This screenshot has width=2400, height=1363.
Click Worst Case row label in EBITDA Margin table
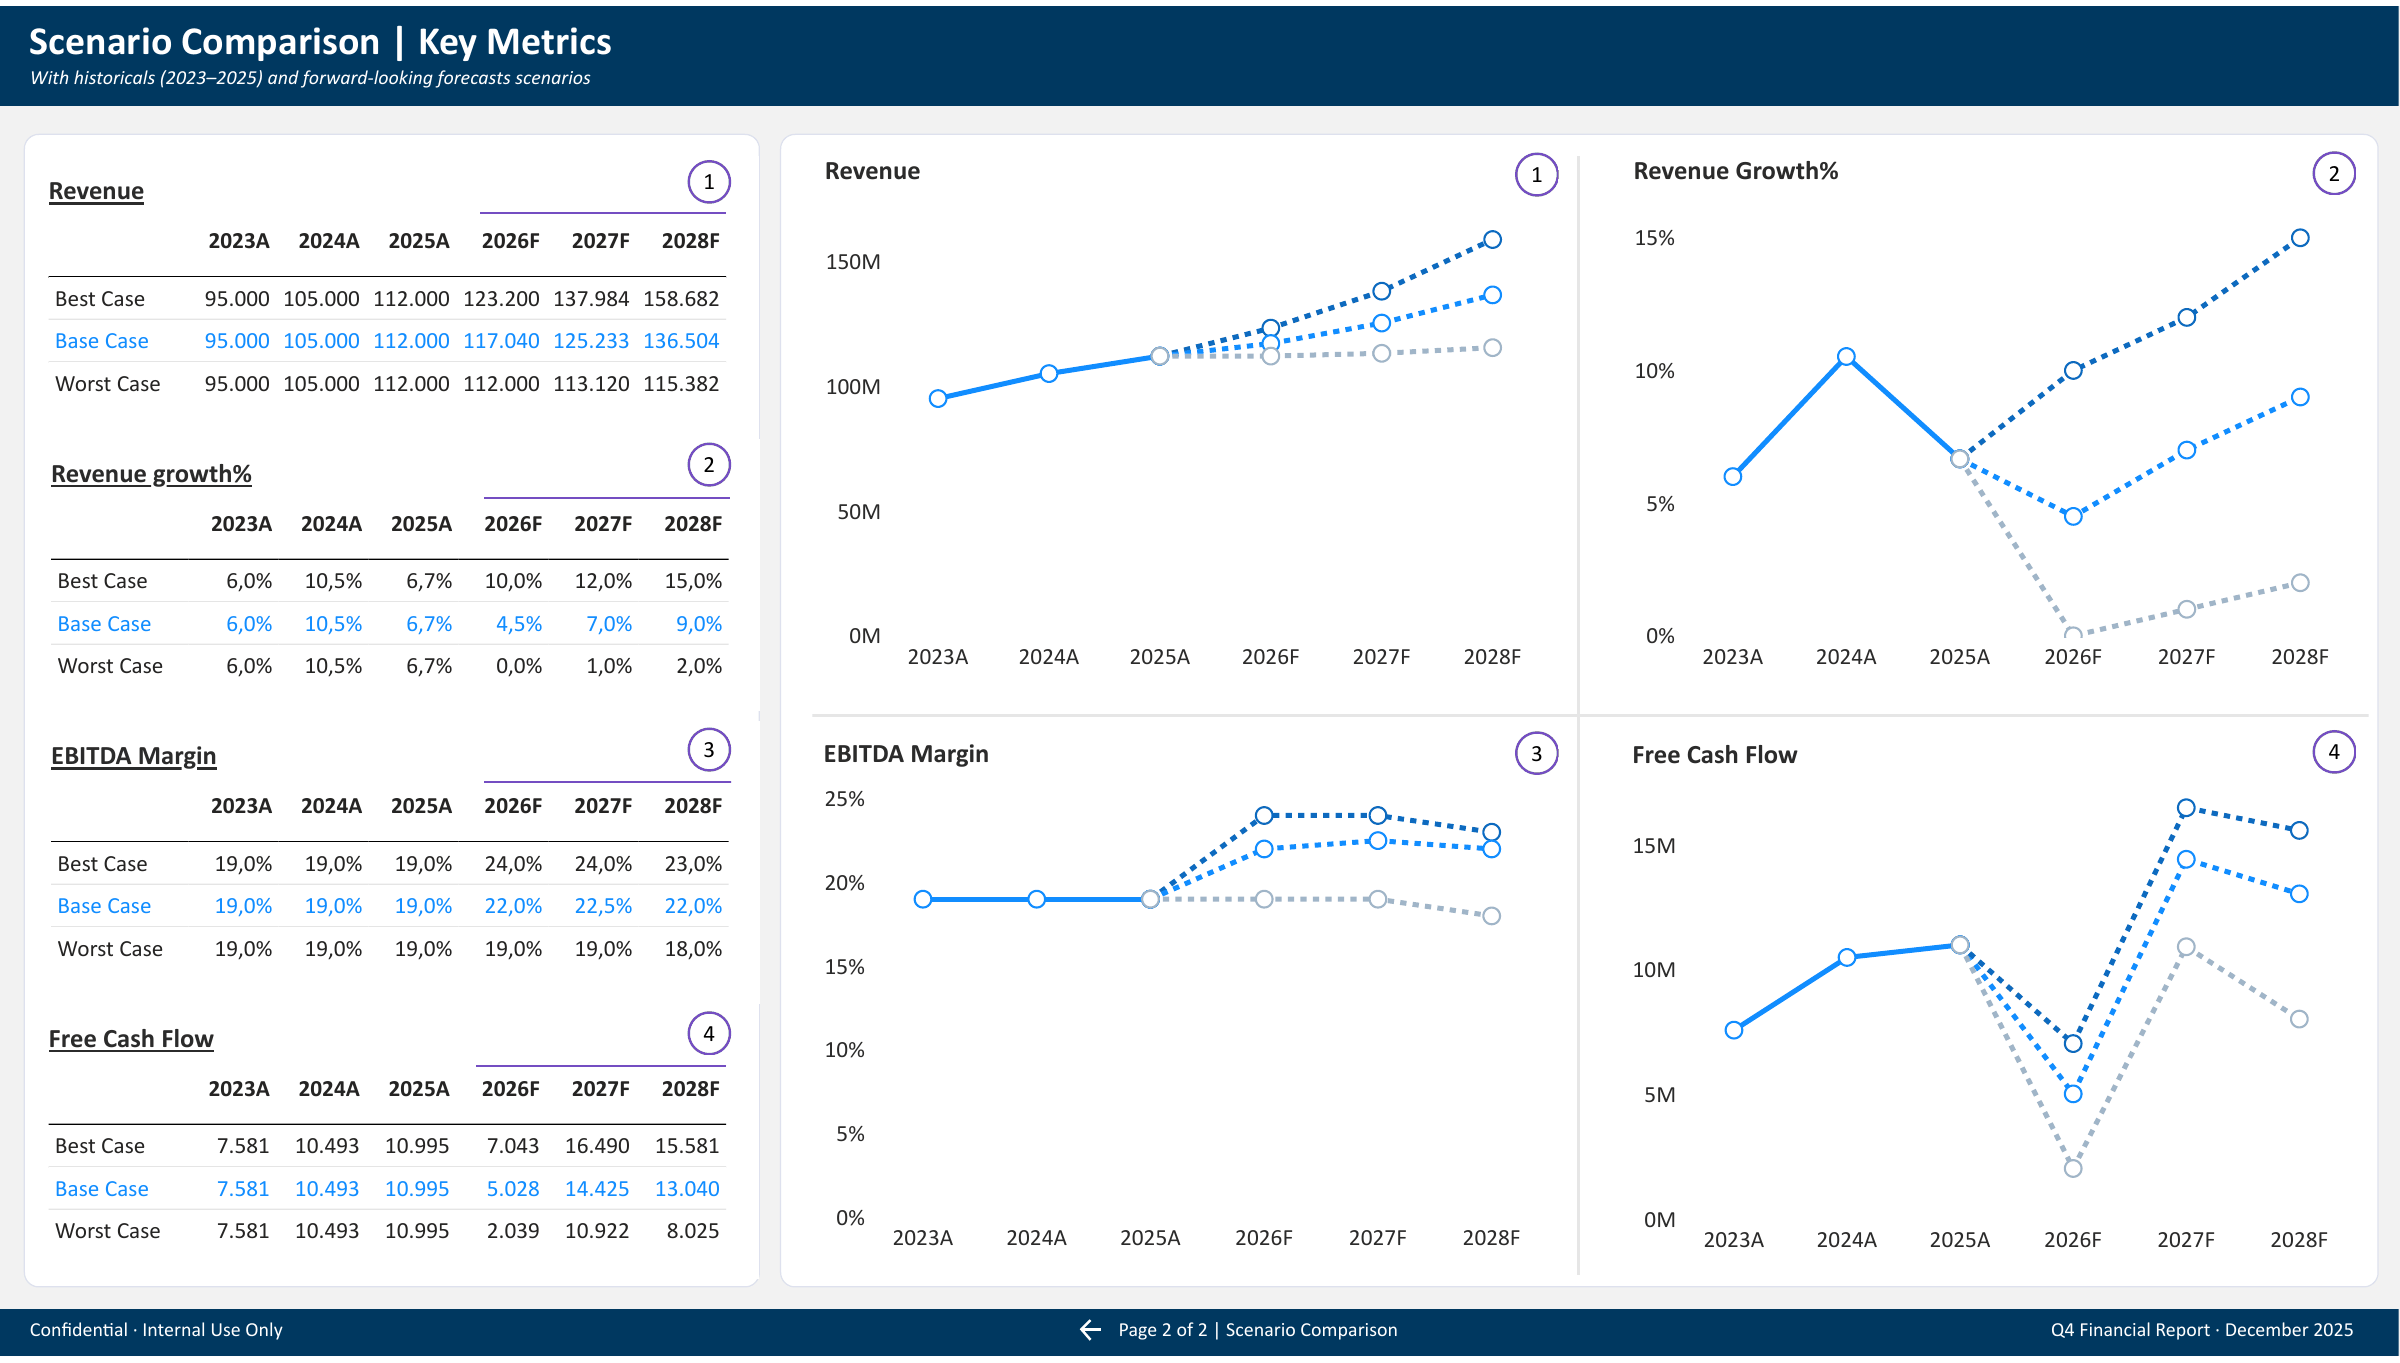[x=110, y=949]
